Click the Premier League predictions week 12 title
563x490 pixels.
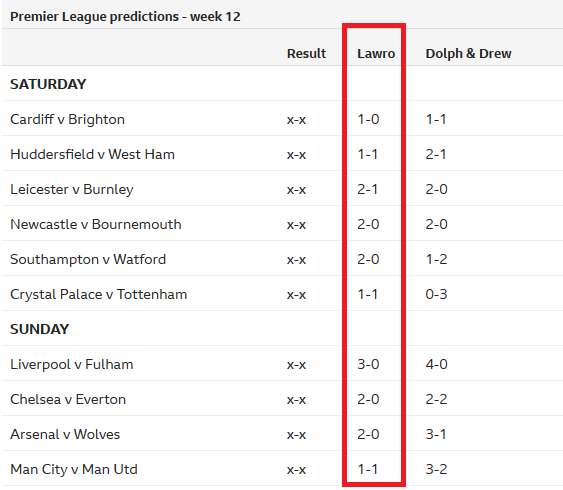125,17
